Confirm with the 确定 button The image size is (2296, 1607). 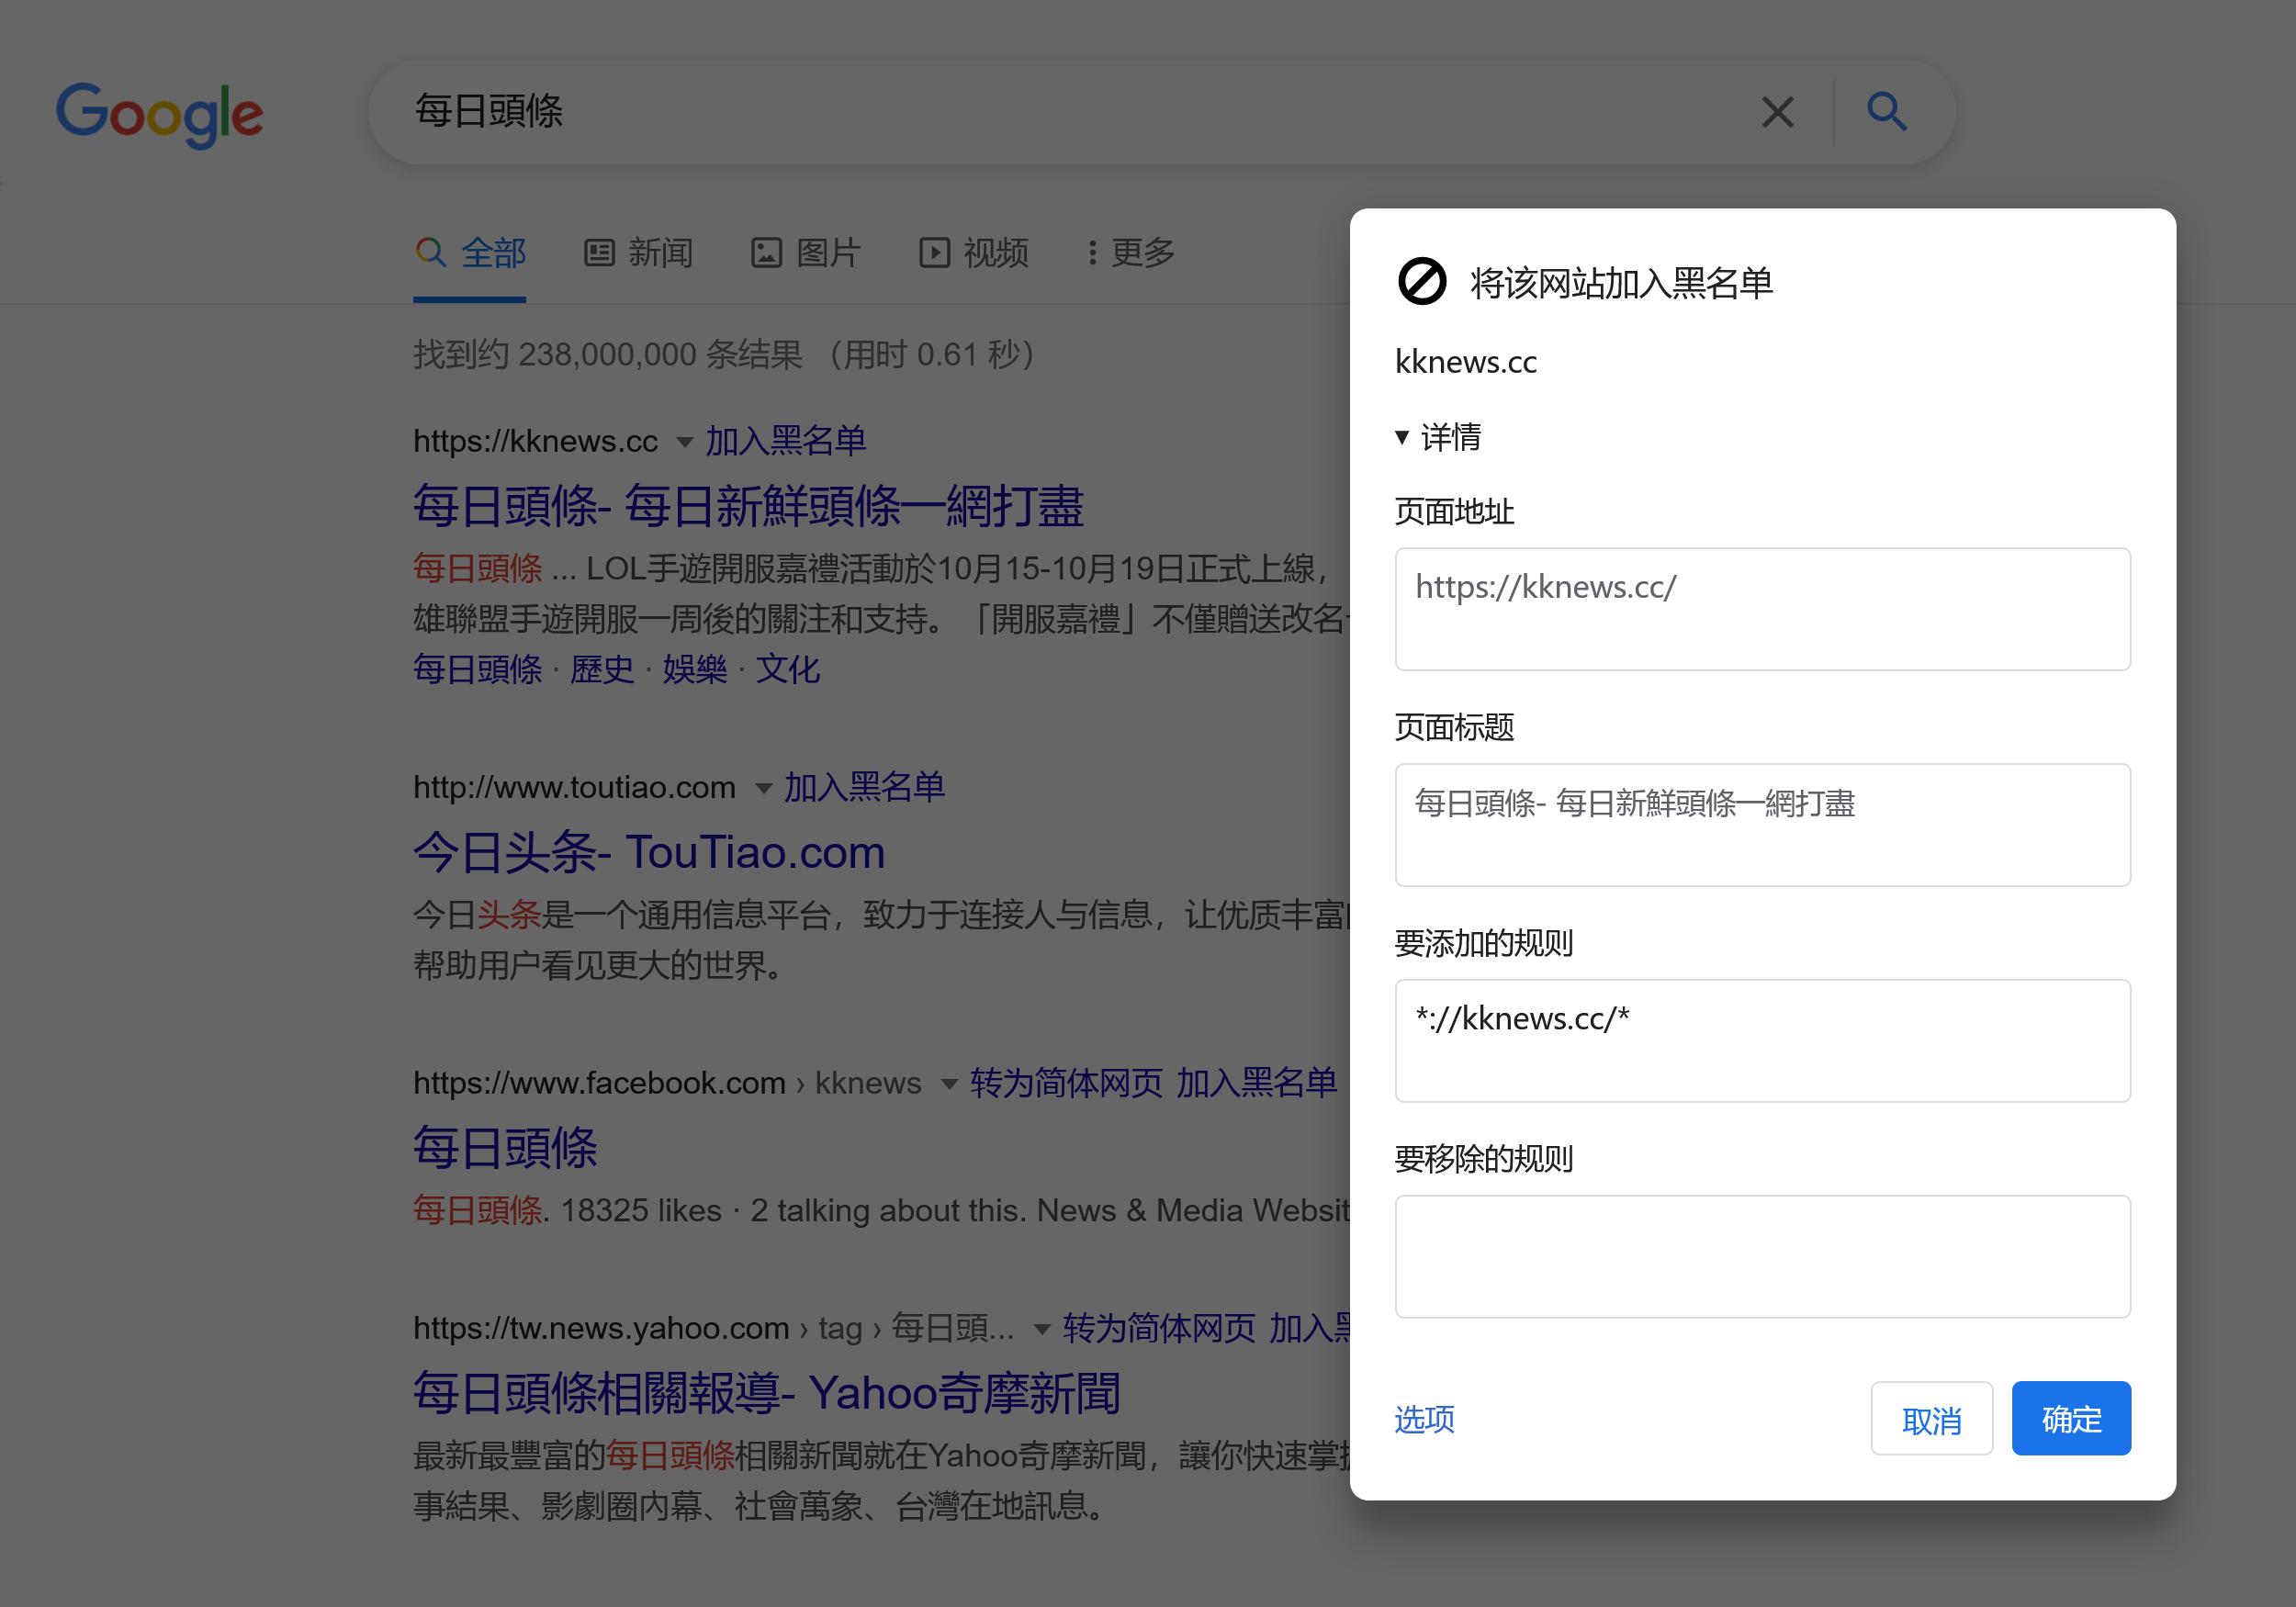point(2071,1418)
